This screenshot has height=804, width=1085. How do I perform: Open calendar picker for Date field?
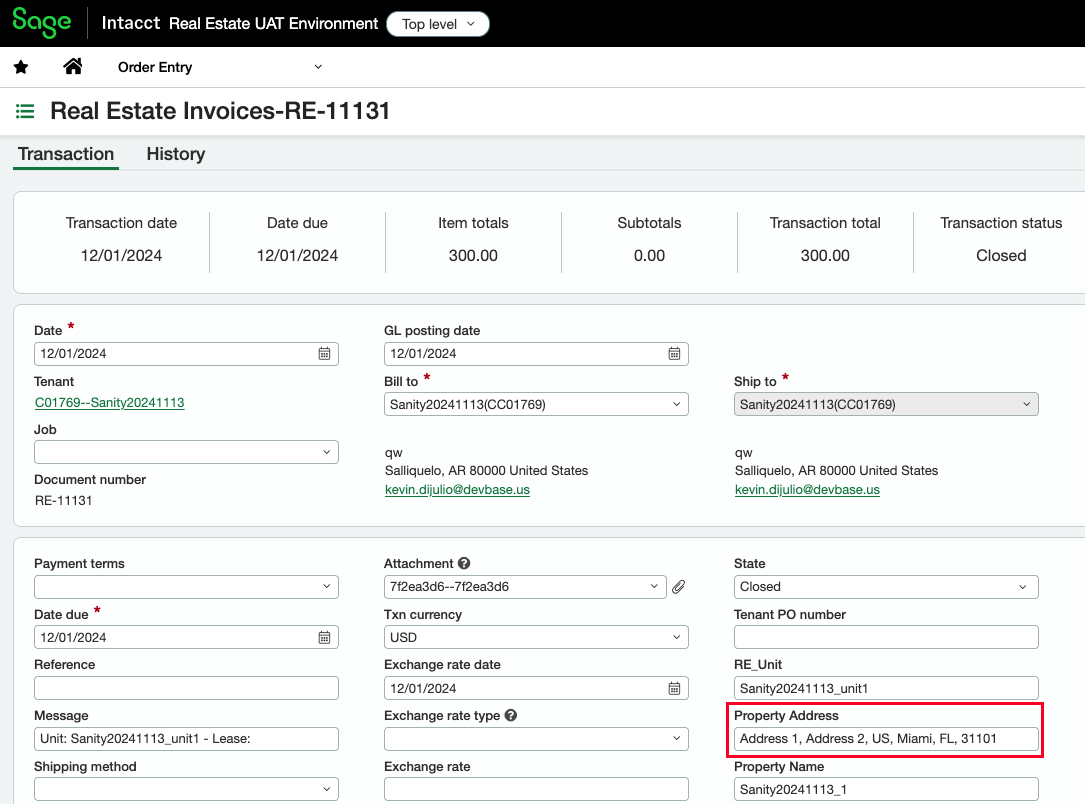click(324, 354)
